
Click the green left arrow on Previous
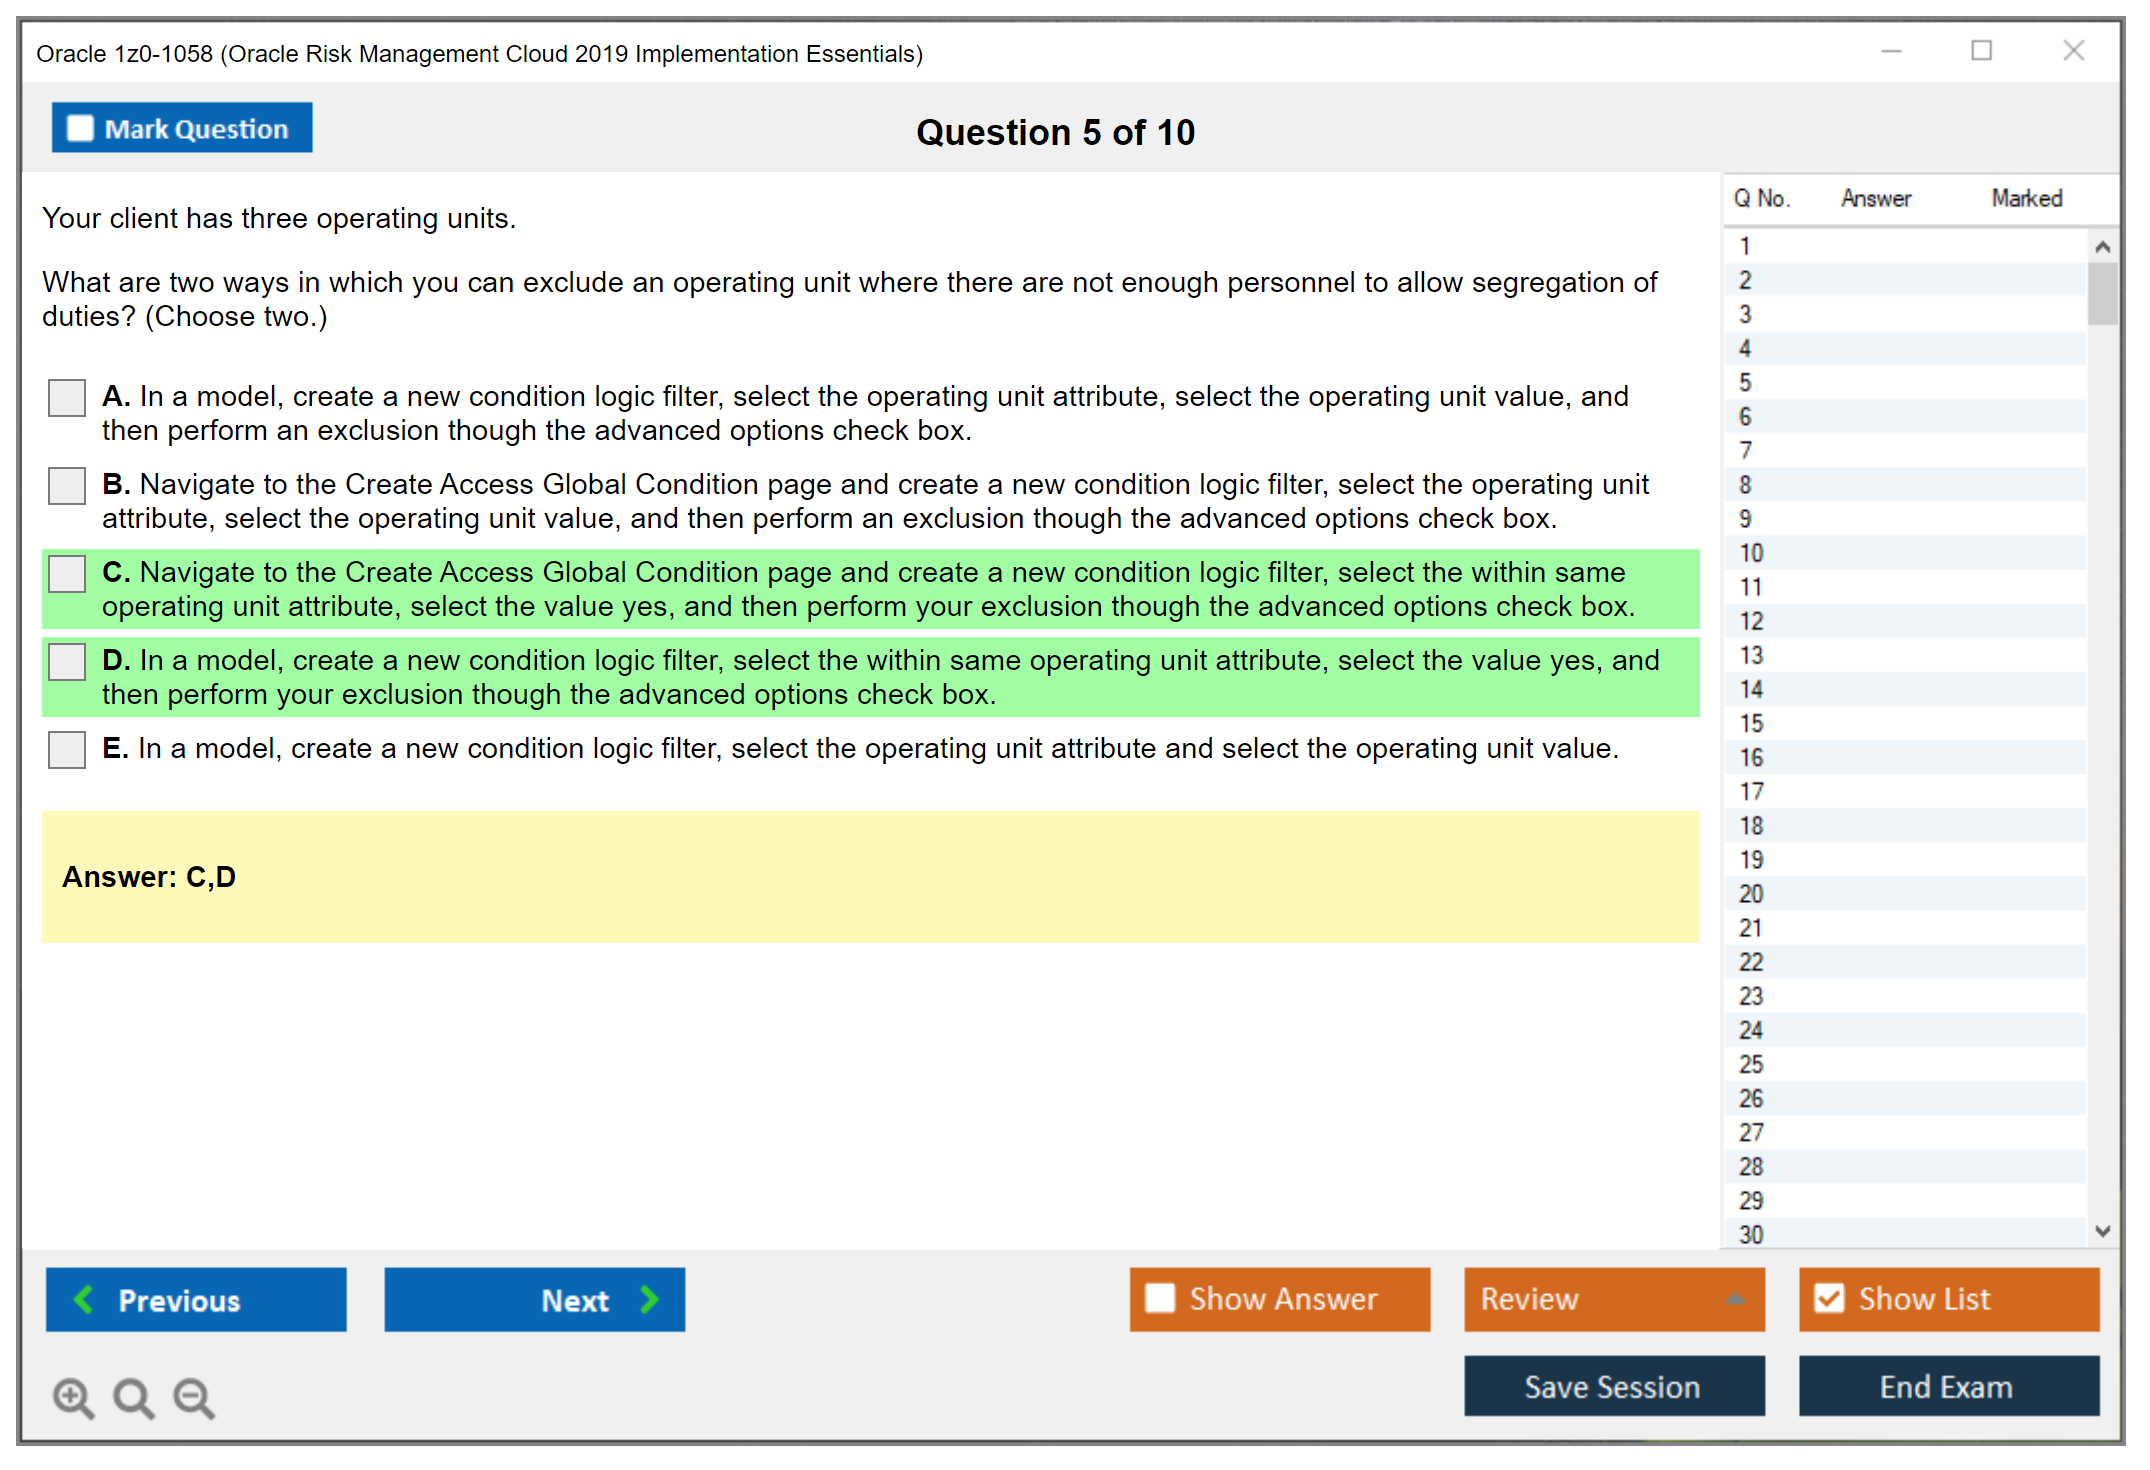click(85, 1299)
